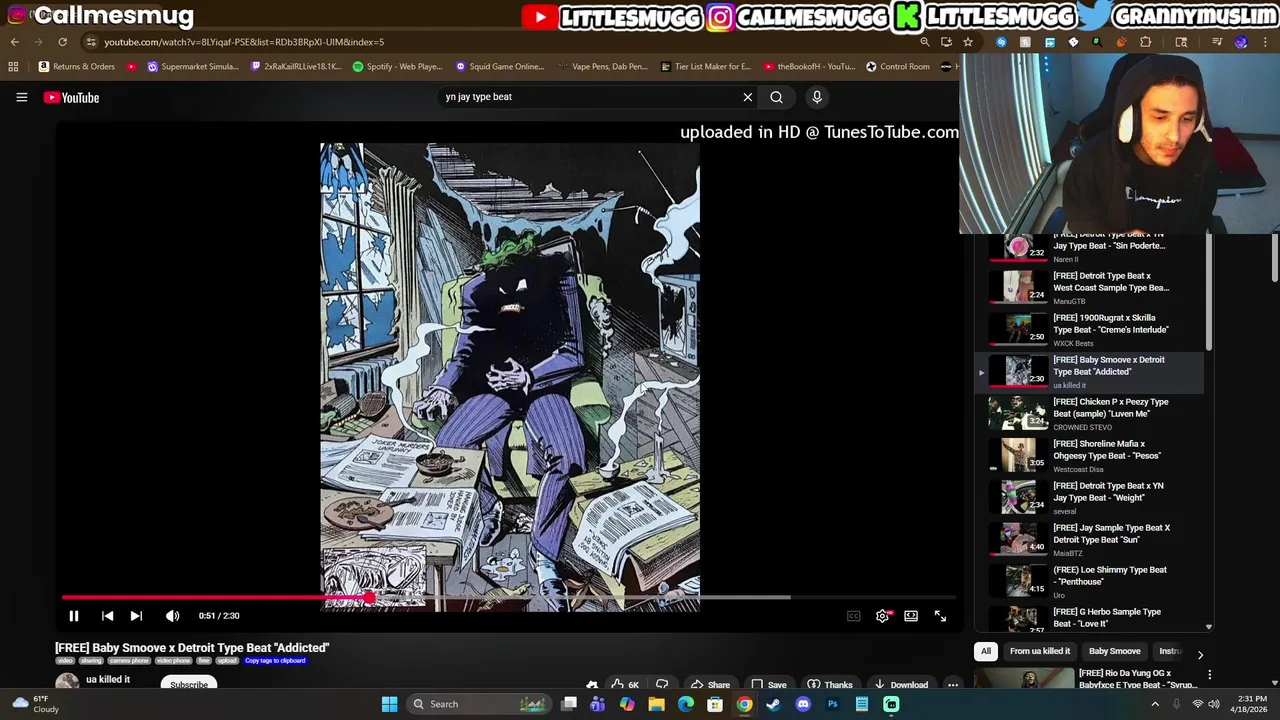Viewport: 1280px width, 720px height.
Task: Skip to the next video in the playlist
Action: click(x=136, y=616)
